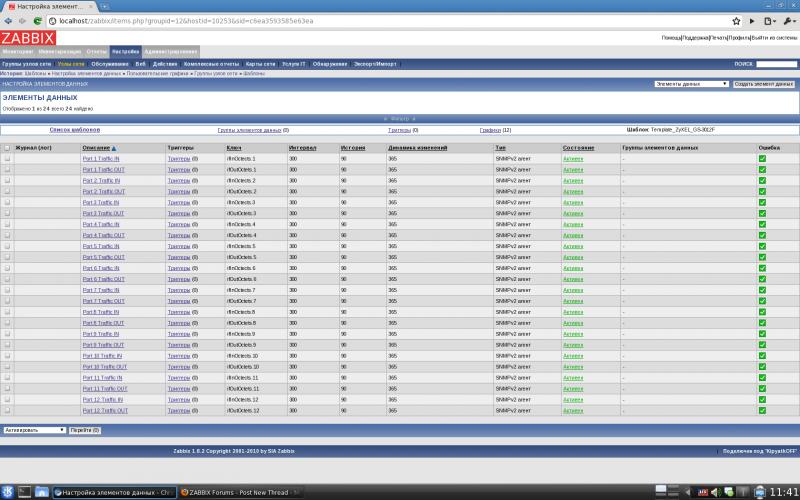The height and width of the screenshot is (500, 800).
Task: Click key cell ifOutOctets.10
Action: coord(243,367)
